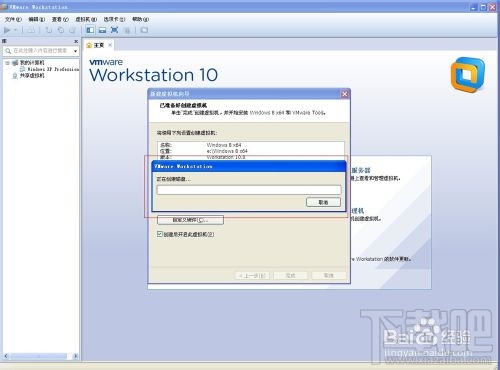Close the new virtual machine wizard dialog
500x370 pixels.
click(x=345, y=94)
